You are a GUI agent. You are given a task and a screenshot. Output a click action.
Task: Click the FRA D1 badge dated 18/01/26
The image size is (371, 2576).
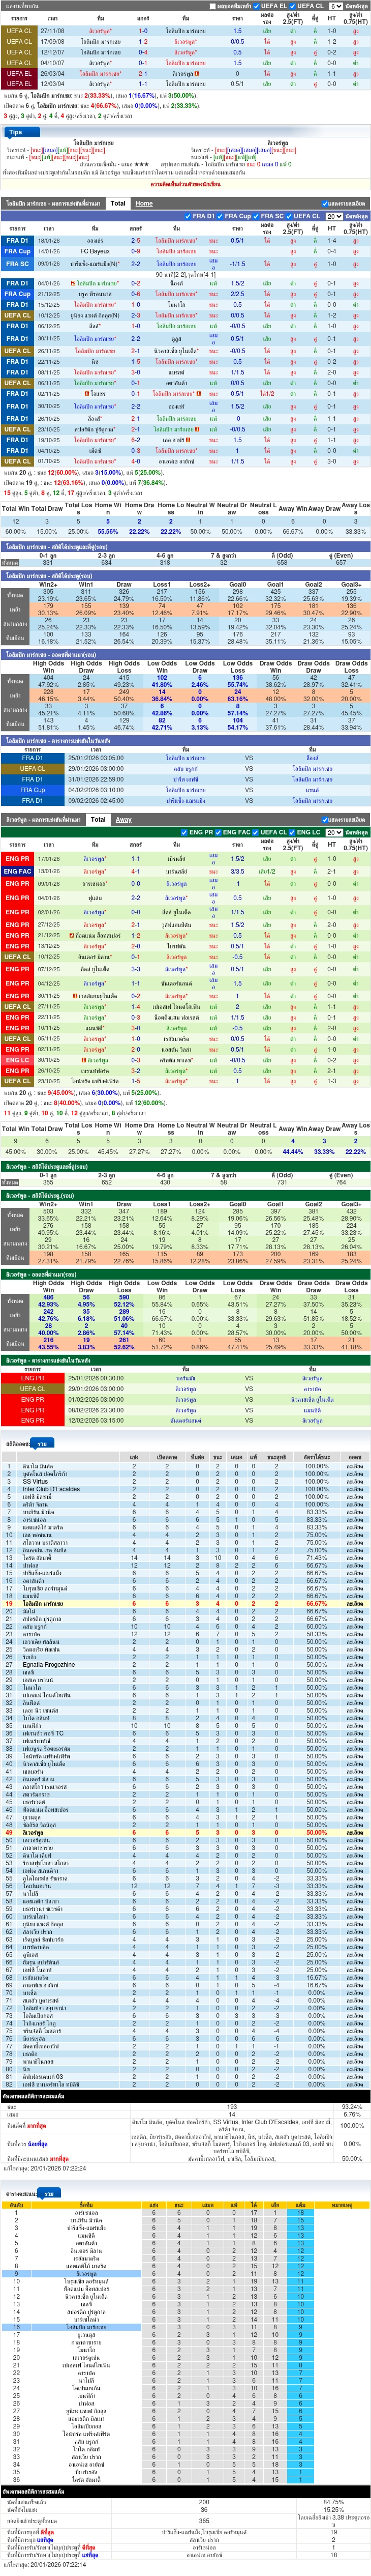click(x=18, y=240)
